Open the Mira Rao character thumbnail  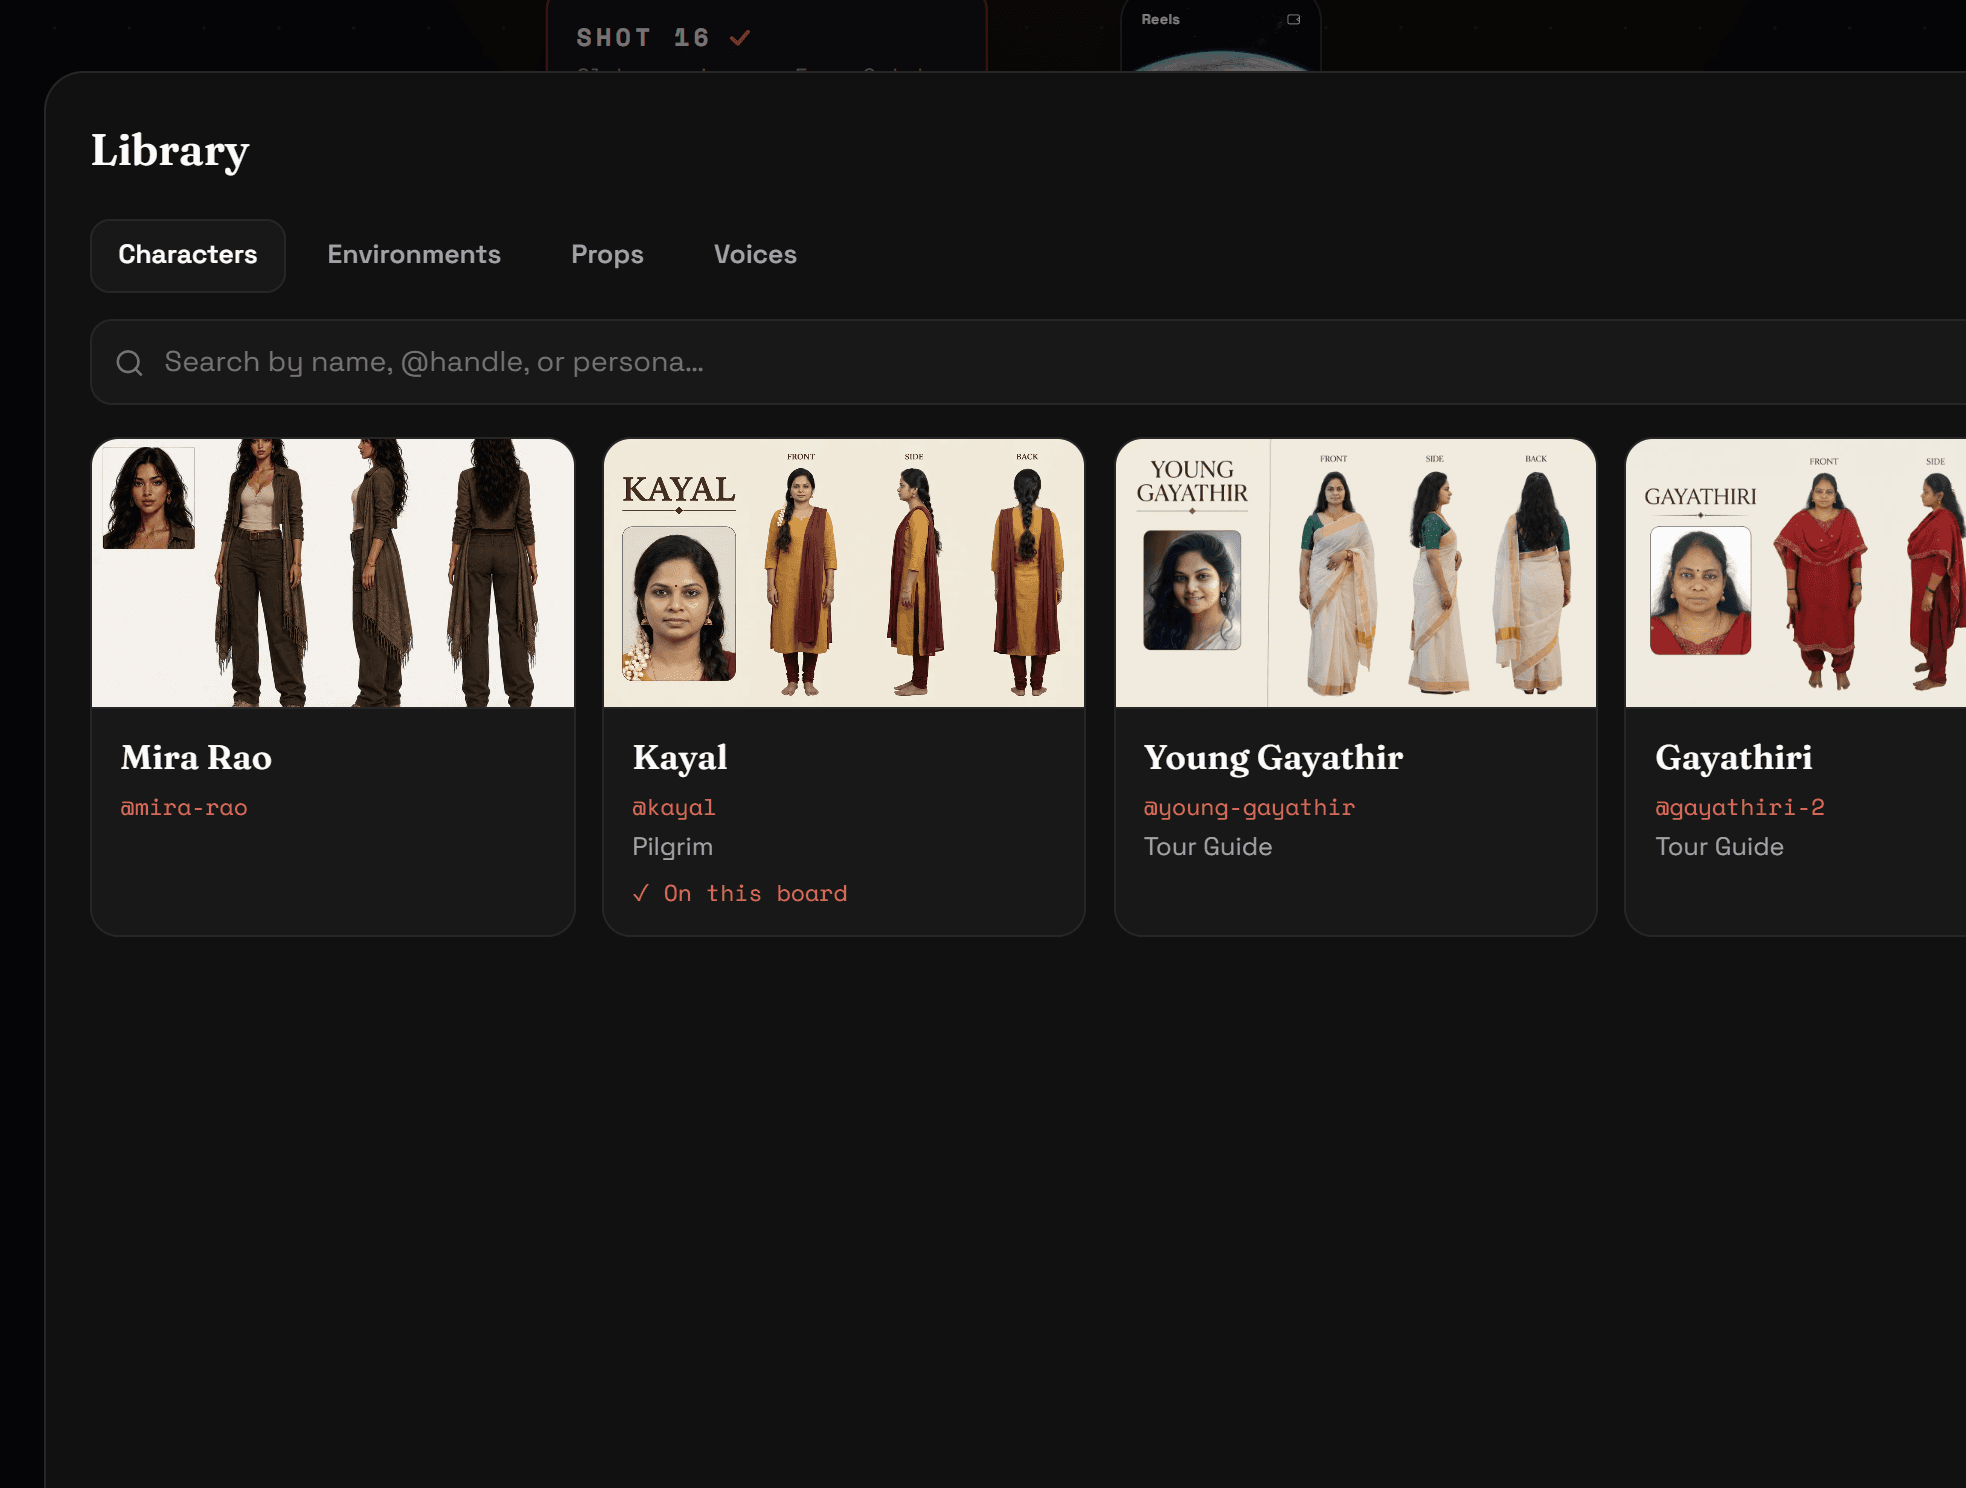[x=333, y=573]
